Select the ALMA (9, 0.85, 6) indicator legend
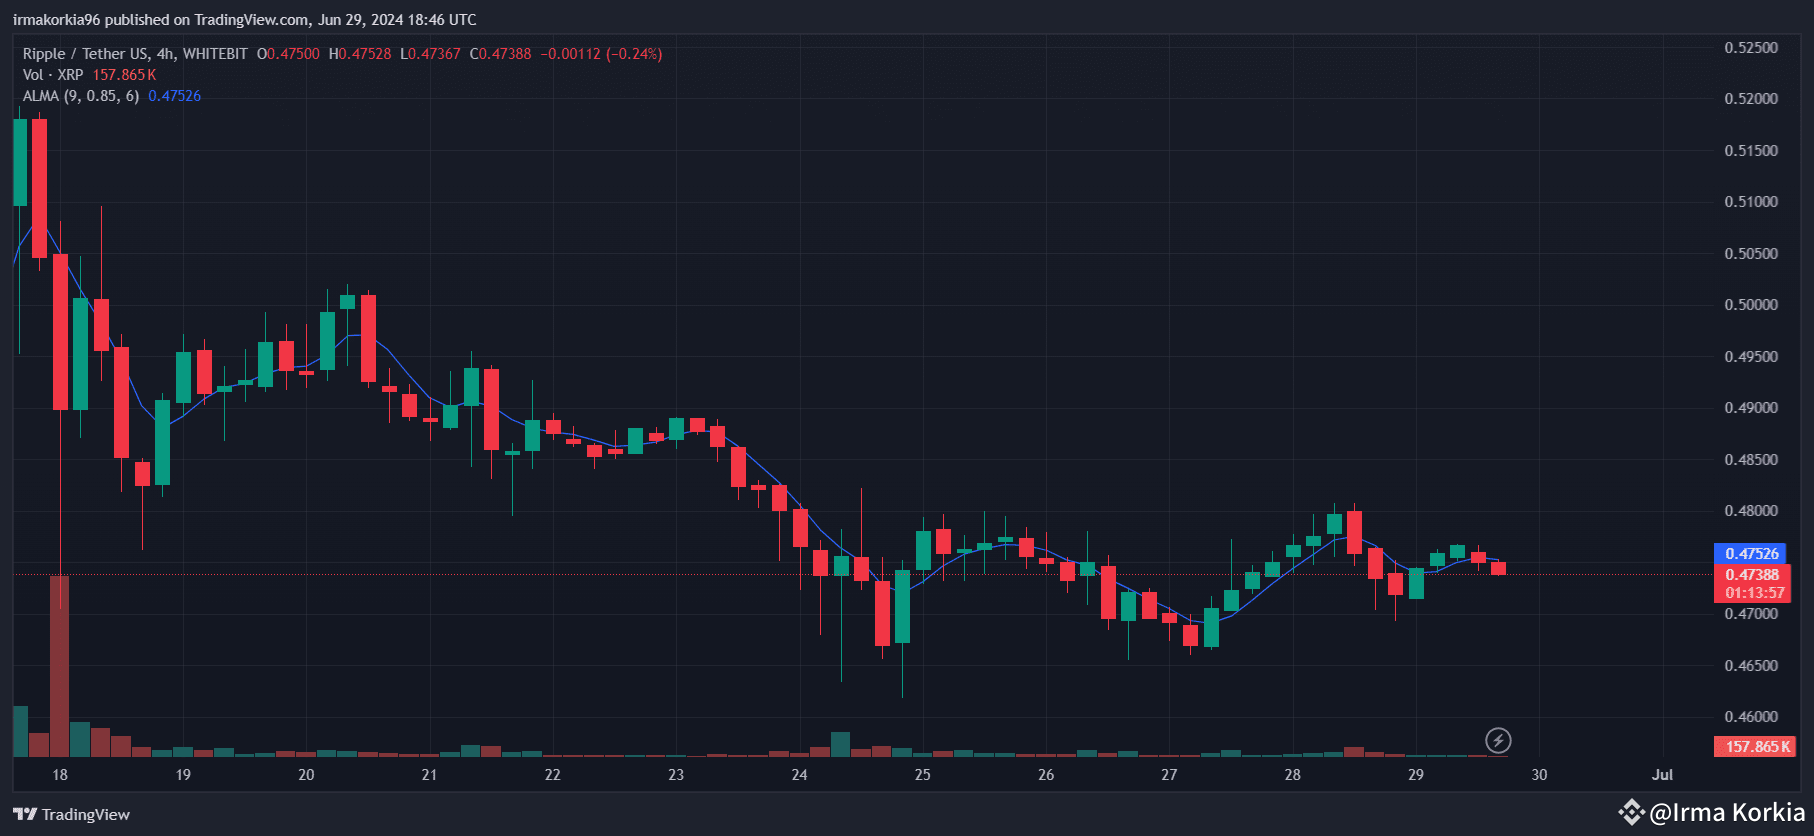This screenshot has width=1814, height=836. [81, 96]
